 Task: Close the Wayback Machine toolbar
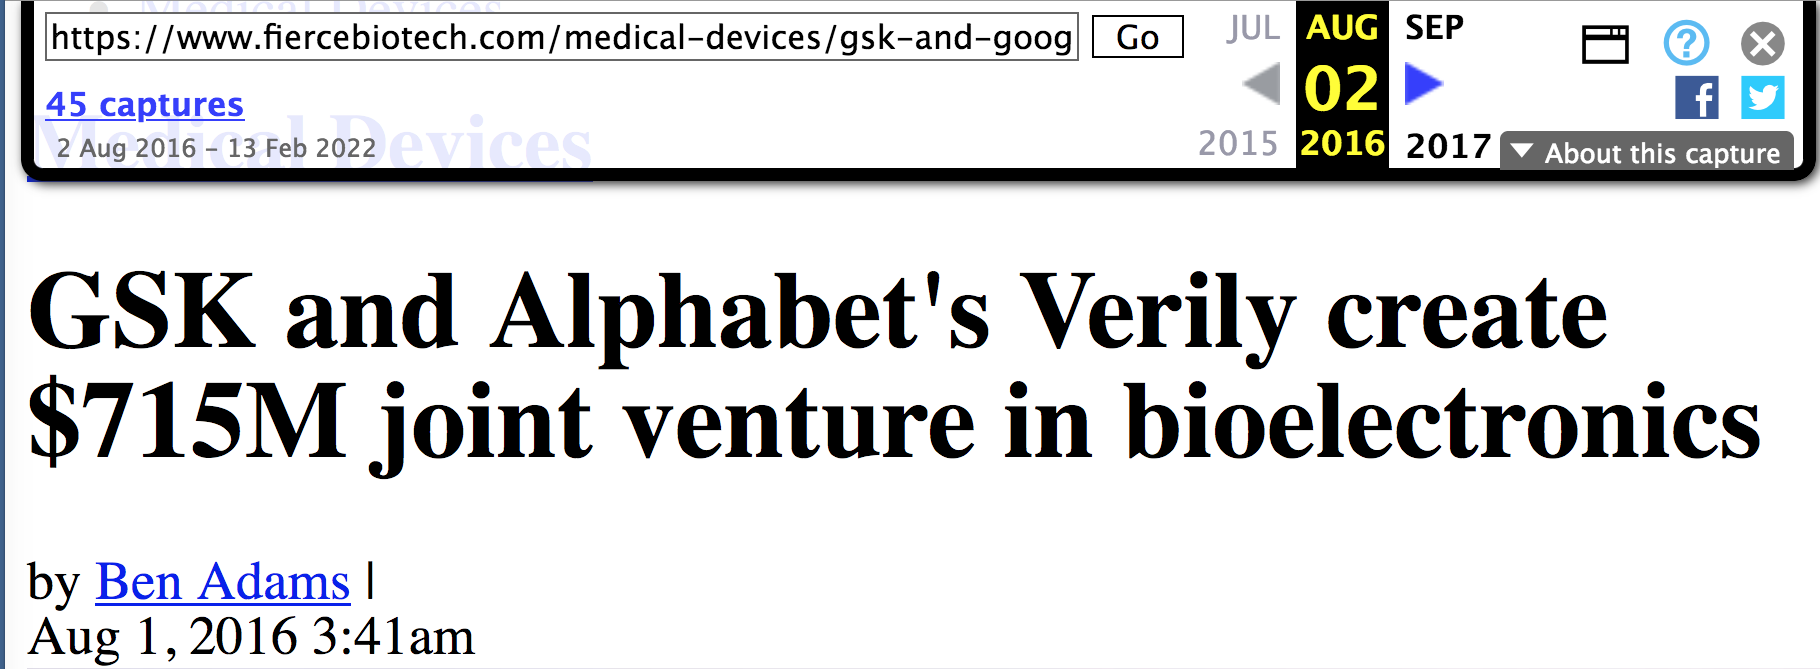(1762, 44)
